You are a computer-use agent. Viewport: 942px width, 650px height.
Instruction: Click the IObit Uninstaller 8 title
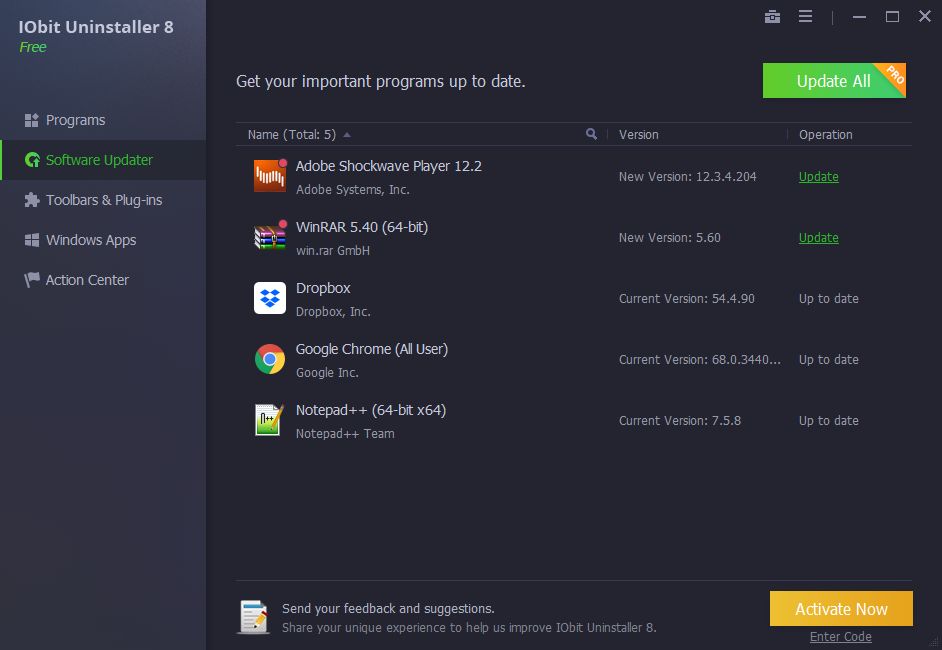(x=96, y=27)
